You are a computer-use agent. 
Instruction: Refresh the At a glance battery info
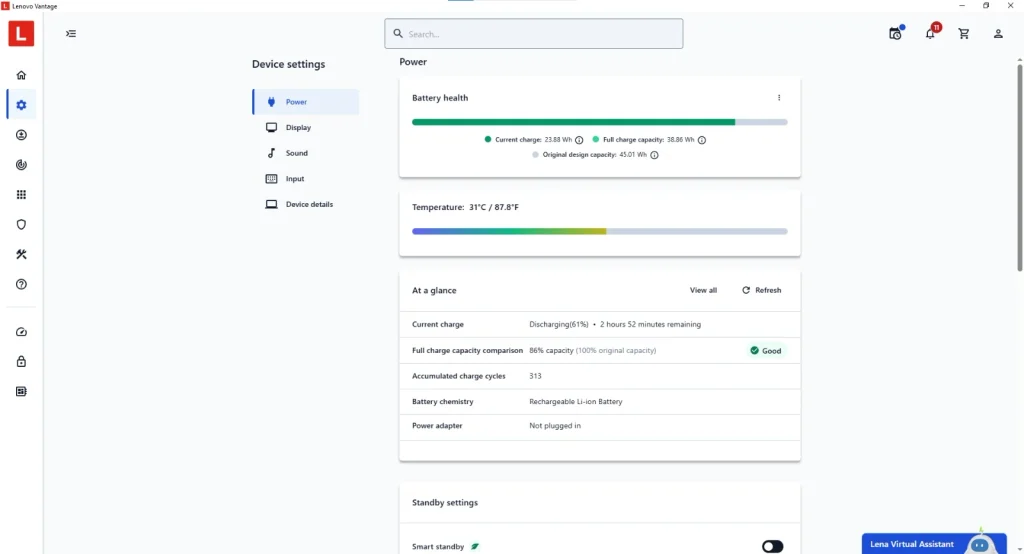coord(761,290)
